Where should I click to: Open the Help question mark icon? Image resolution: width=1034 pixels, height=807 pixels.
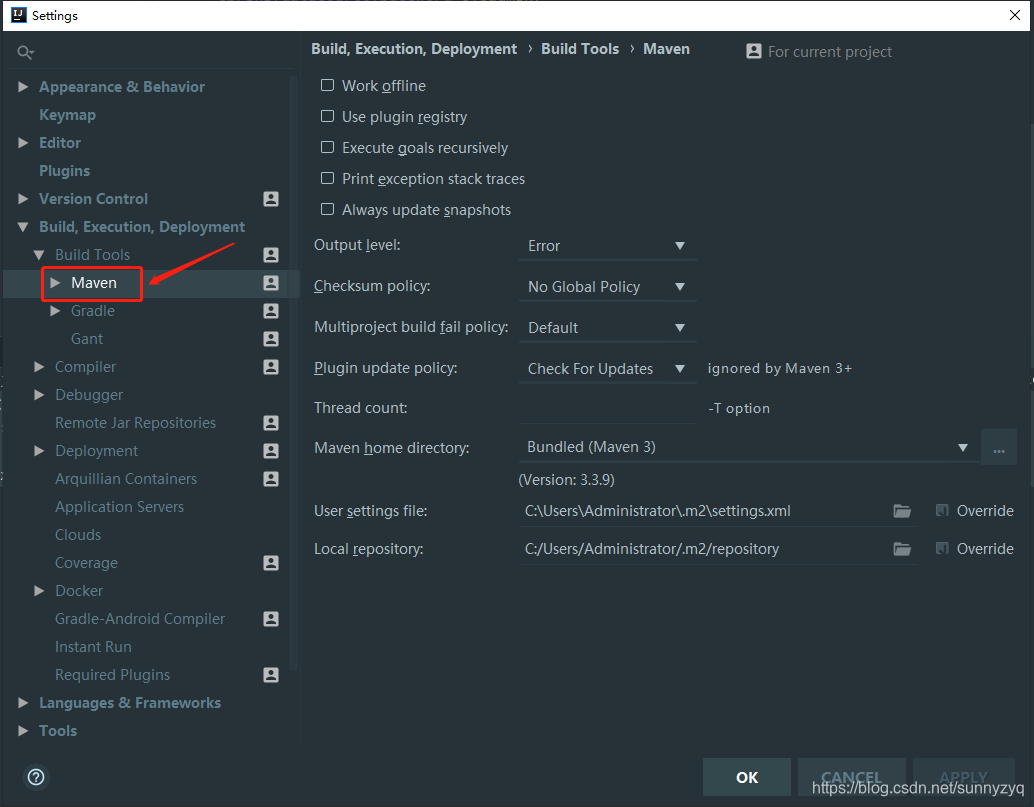coord(36,777)
